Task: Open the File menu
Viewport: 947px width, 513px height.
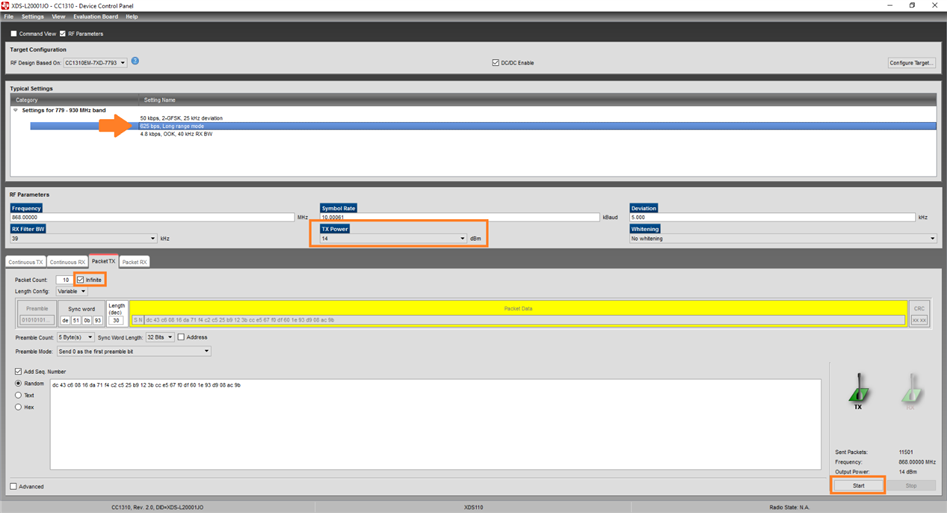Action: coord(8,17)
